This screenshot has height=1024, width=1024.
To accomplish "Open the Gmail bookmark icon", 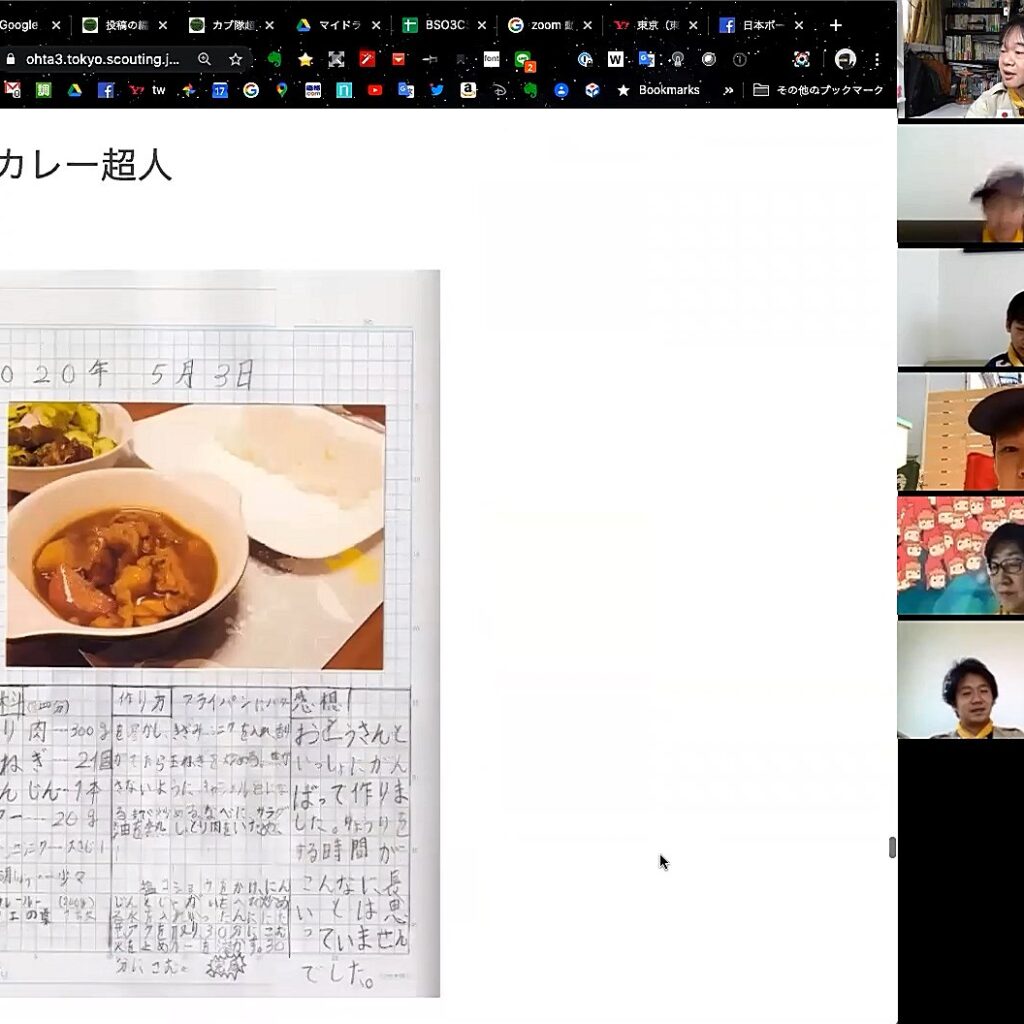I will [x=12, y=90].
